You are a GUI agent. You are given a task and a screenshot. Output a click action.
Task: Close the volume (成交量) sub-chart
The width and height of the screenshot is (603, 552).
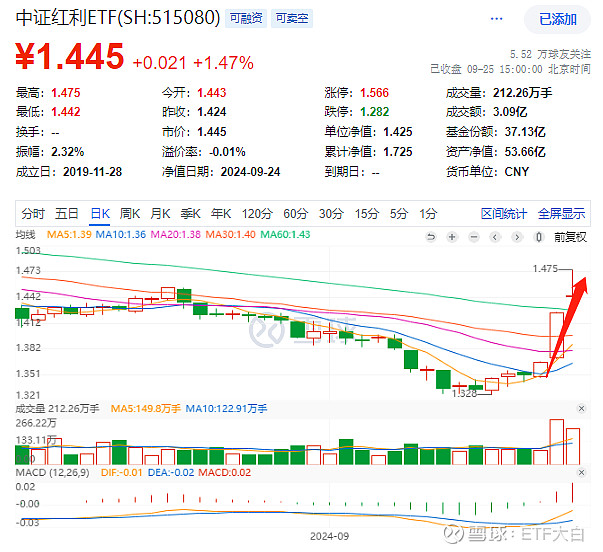click(581, 409)
